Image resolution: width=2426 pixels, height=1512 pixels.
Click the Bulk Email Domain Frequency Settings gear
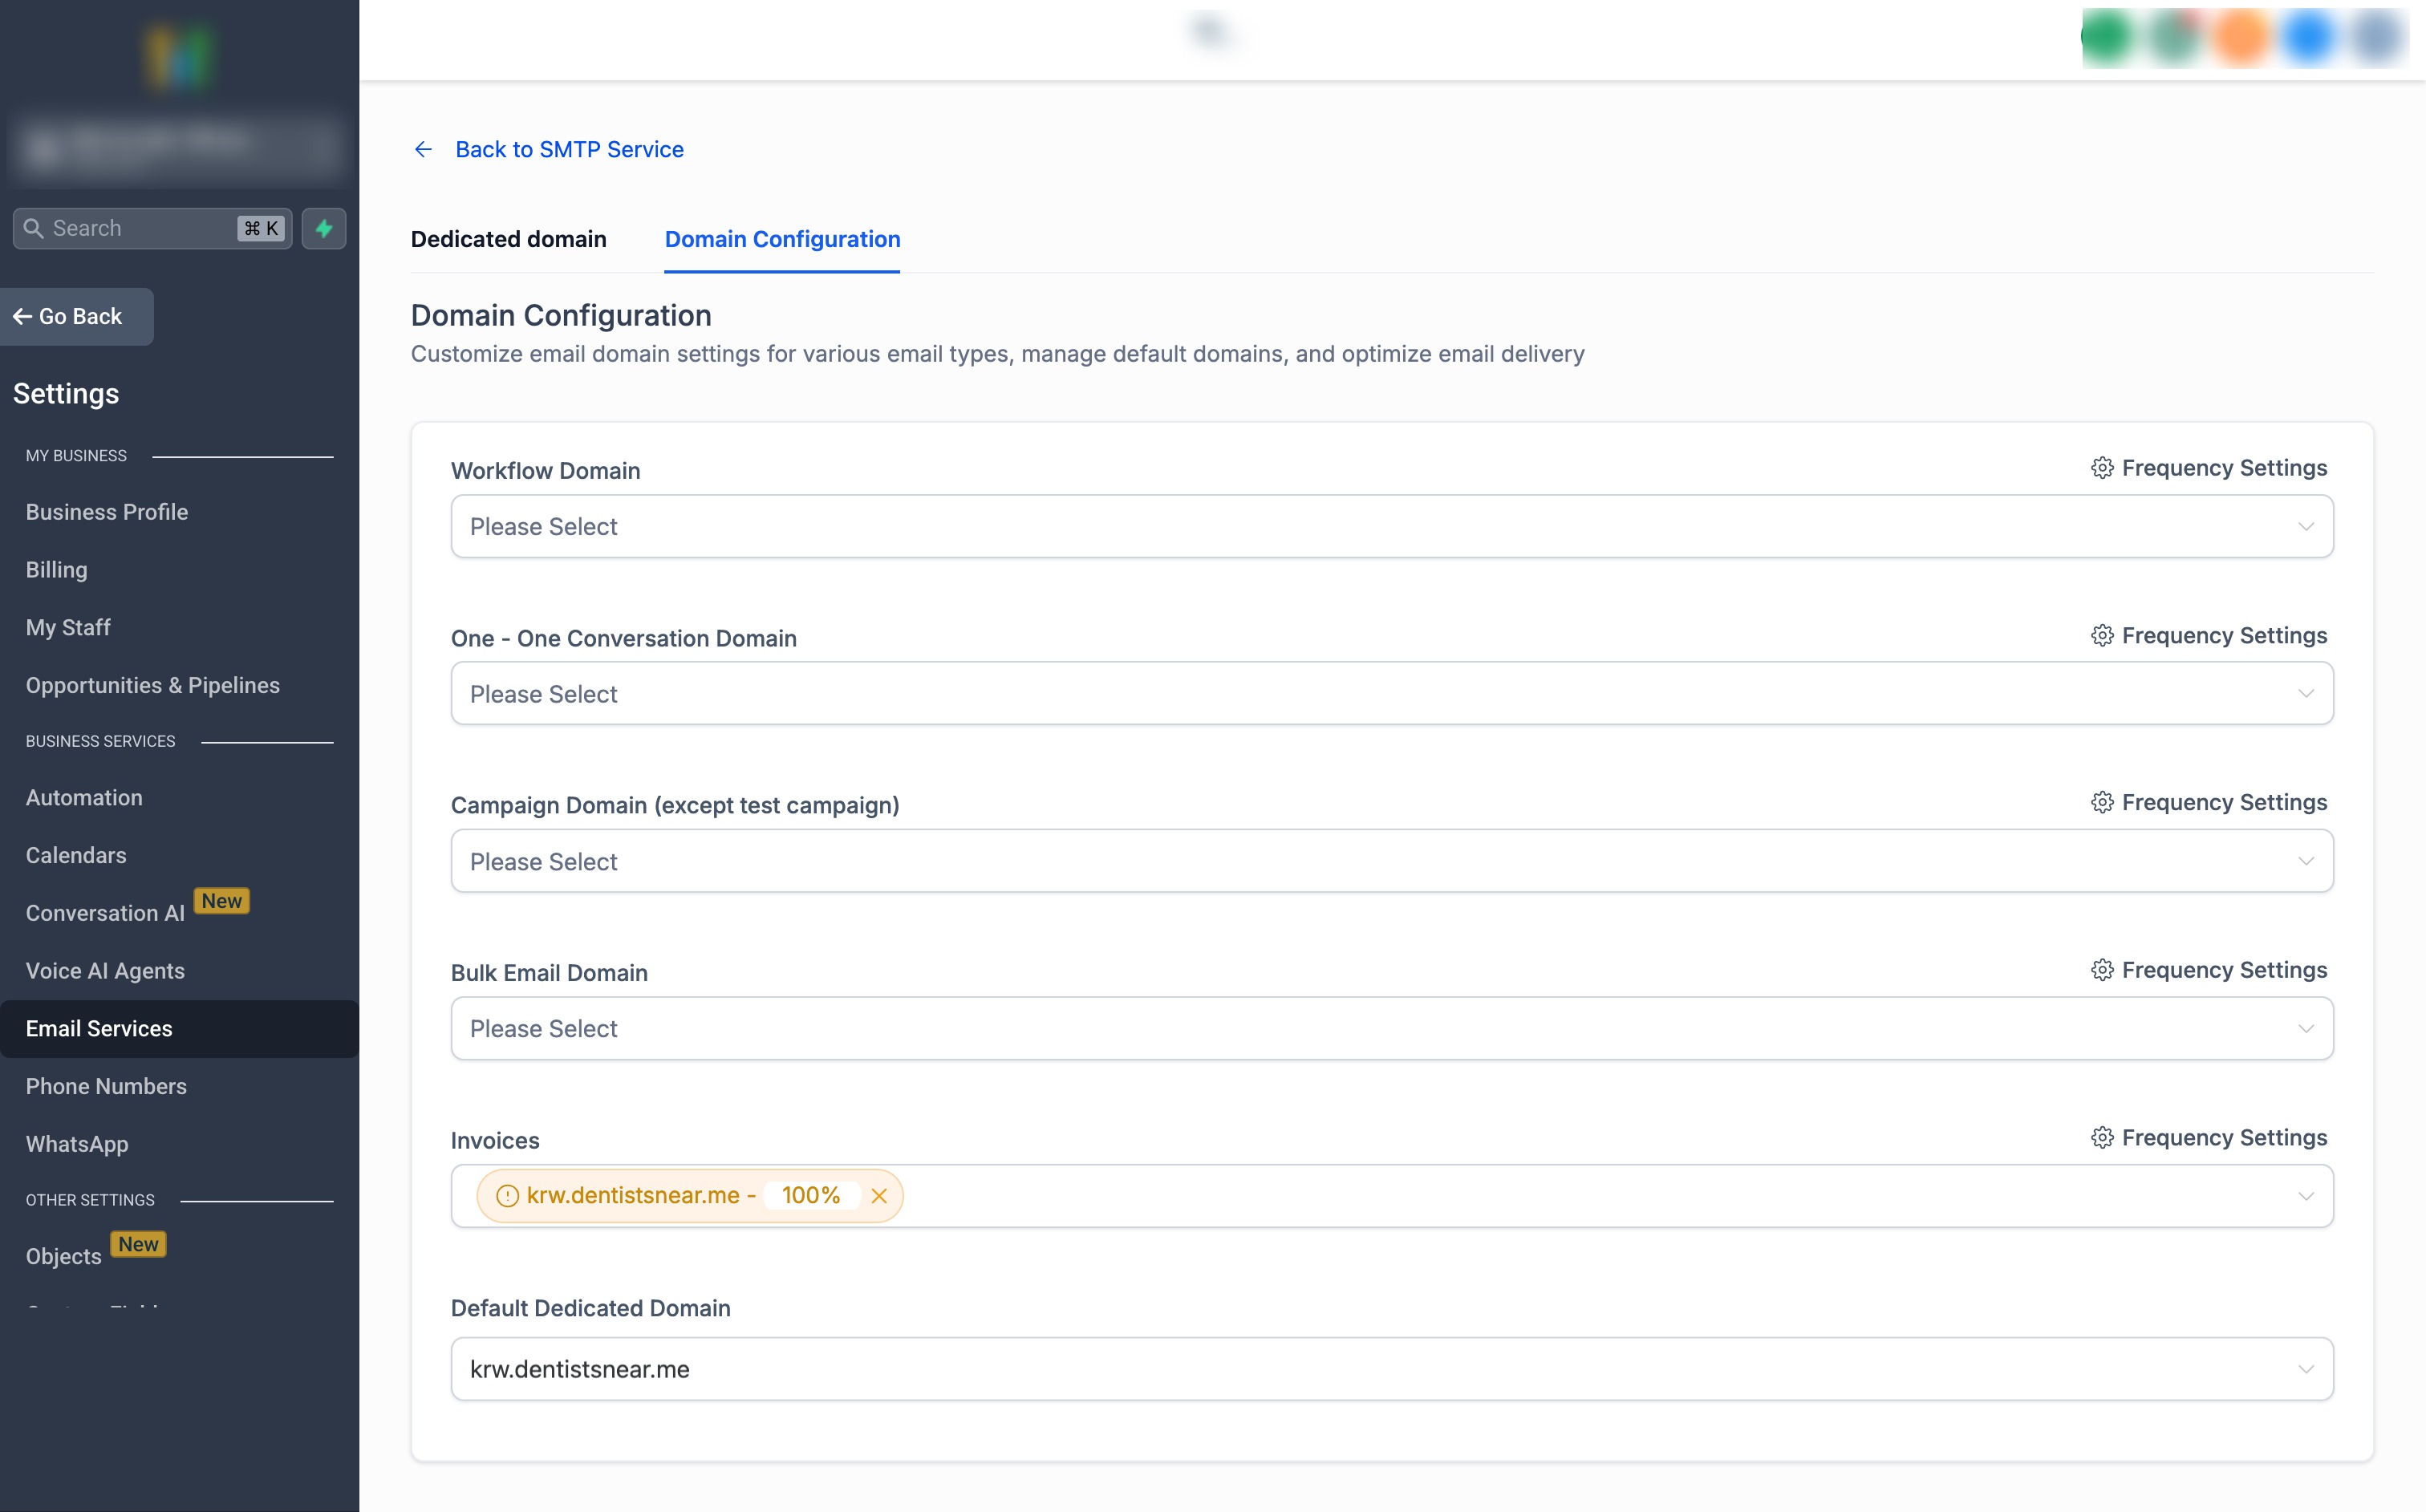[x=2101, y=970]
